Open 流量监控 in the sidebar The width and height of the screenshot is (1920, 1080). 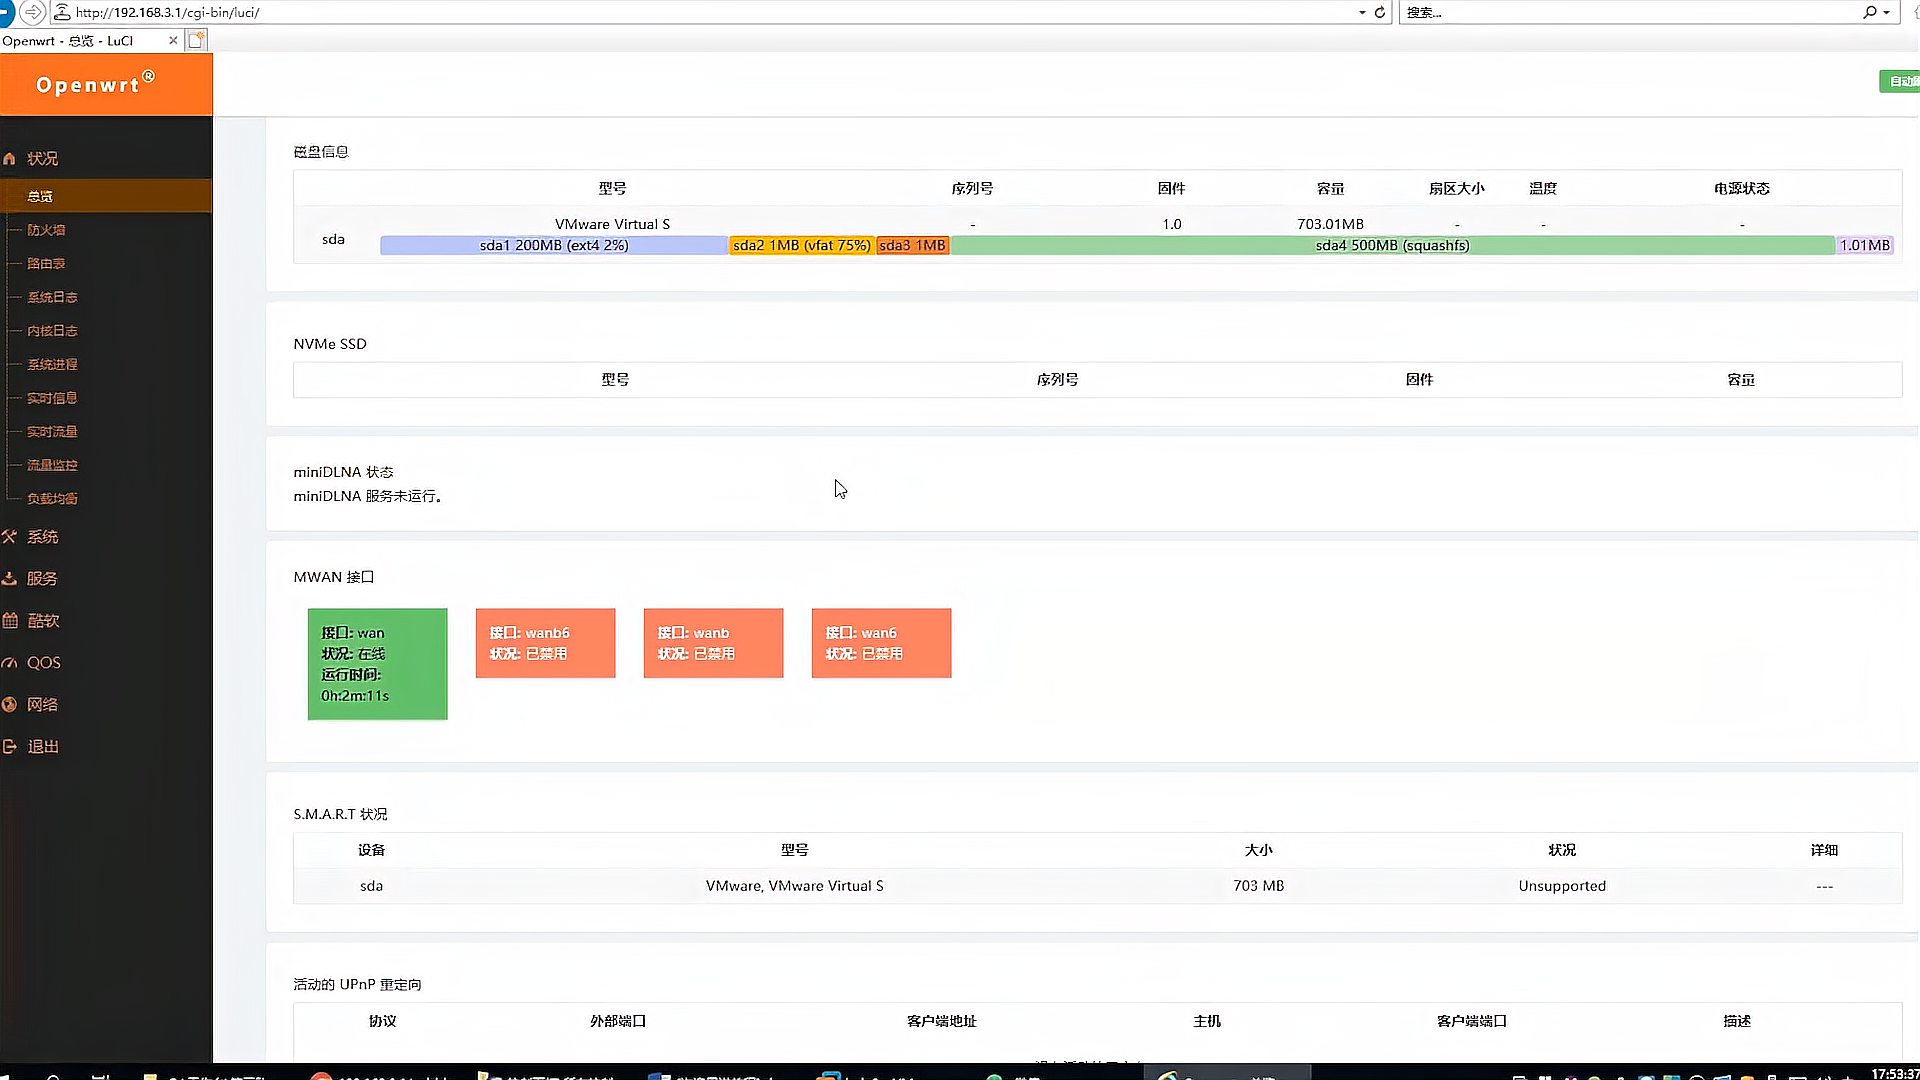point(52,465)
